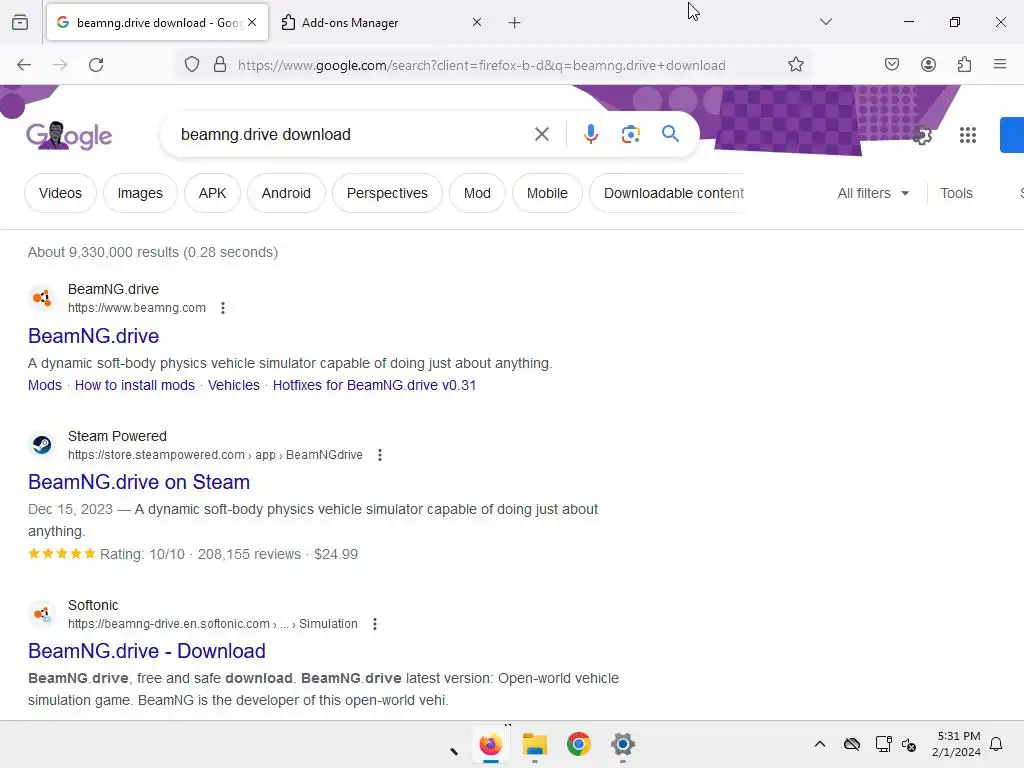Show site security padlock info
This screenshot has width=1024, height=768.
220,65
